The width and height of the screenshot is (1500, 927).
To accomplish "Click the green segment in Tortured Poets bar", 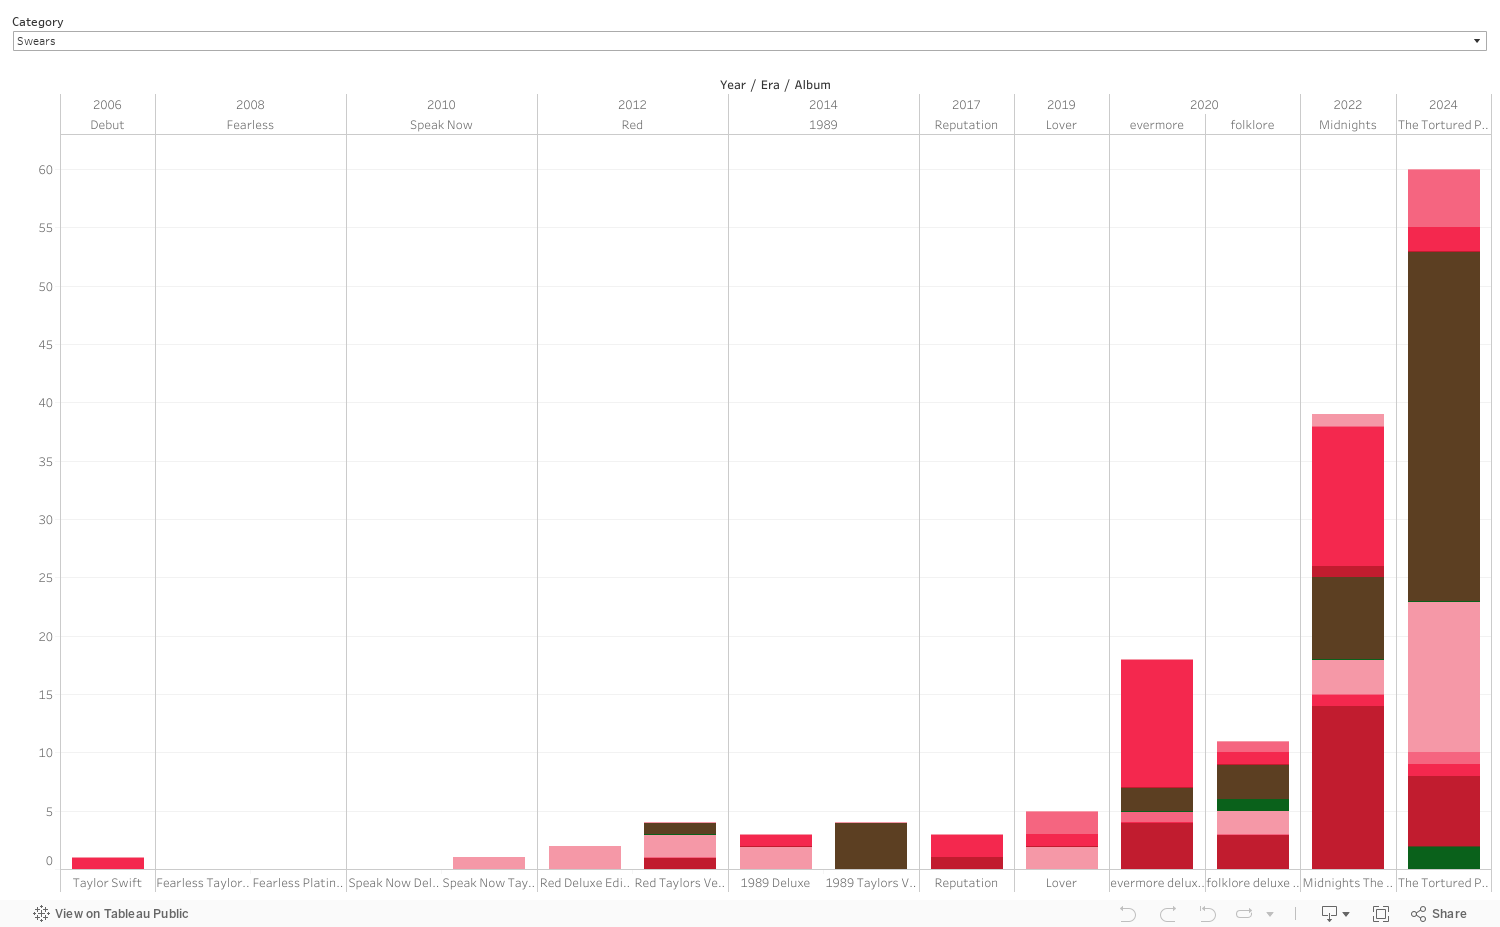I will tap(1443, 857).
